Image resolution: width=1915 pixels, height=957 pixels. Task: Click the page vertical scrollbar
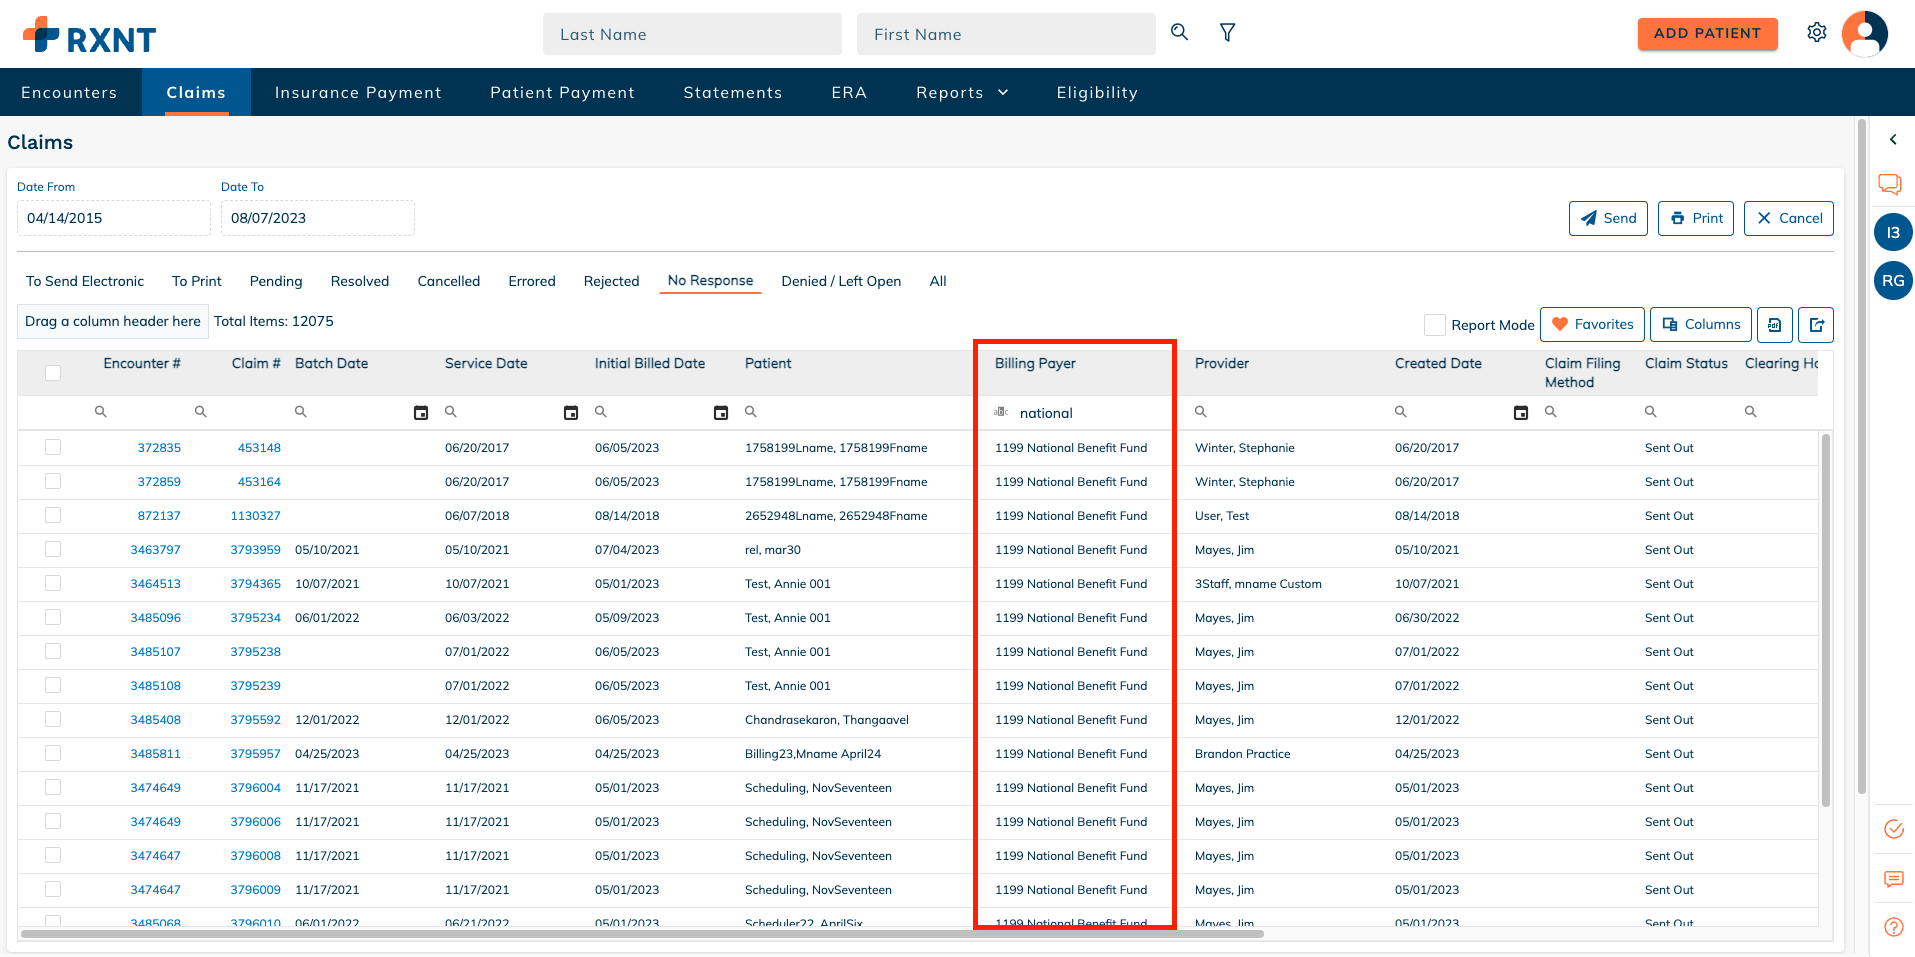coord(1862,455)
